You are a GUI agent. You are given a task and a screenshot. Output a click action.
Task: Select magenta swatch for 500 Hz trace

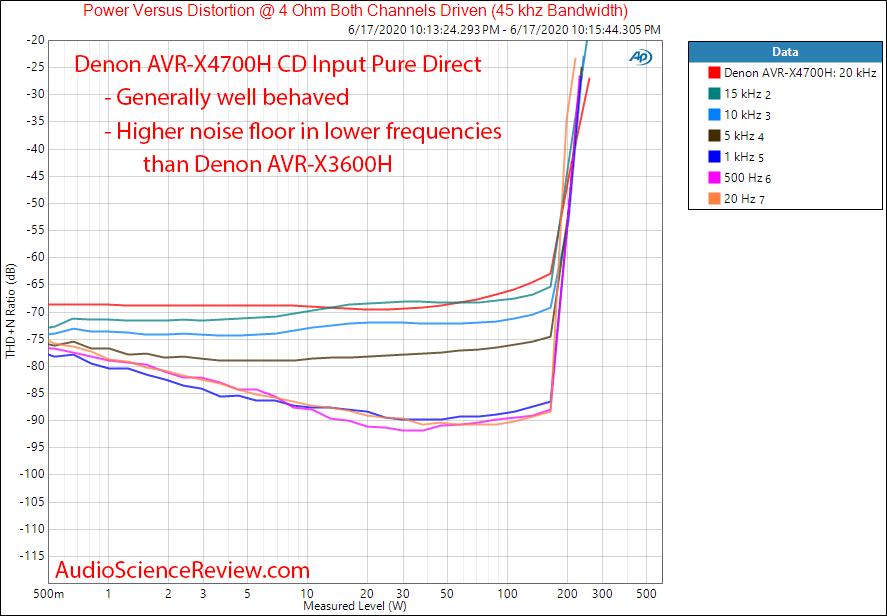point(714,178)
